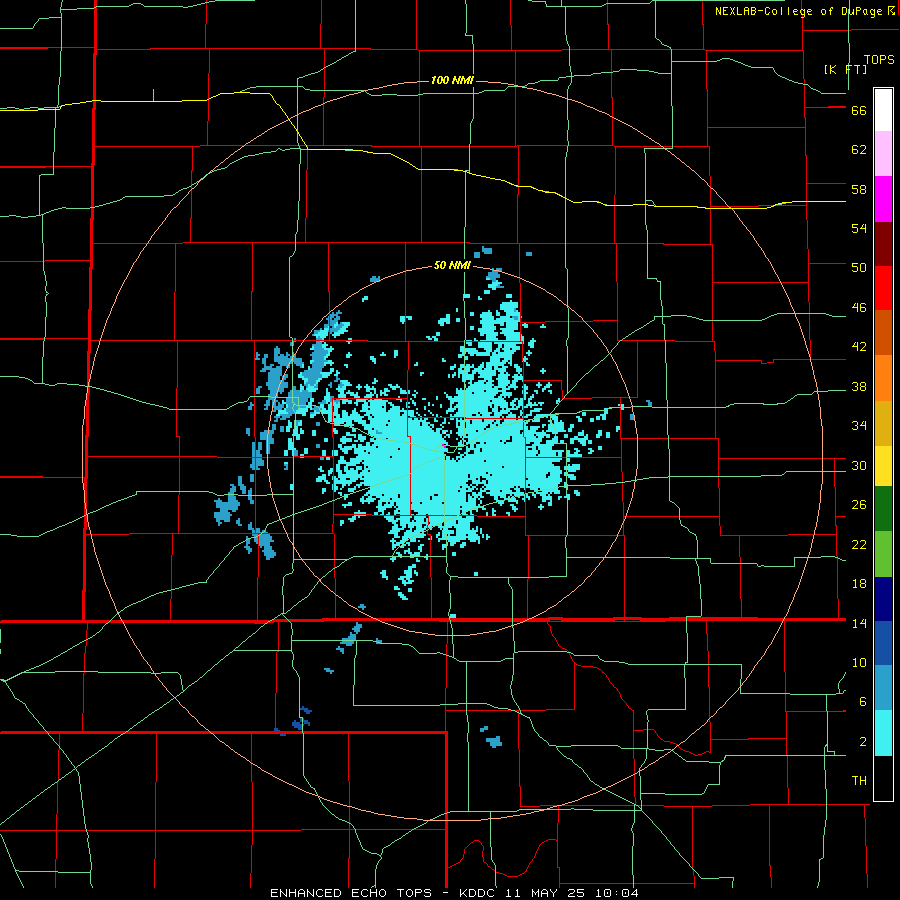Image resolution: width=900 pixels, height=900 pixels.
Task: Click the white 66 kft legend swatch
Action: pos(883,110)
